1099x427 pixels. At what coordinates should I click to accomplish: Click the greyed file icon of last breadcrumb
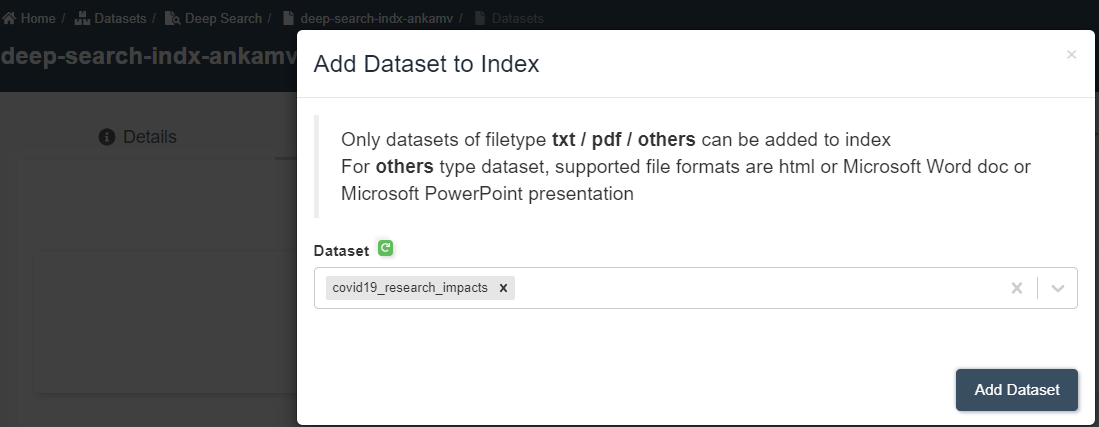479,18
